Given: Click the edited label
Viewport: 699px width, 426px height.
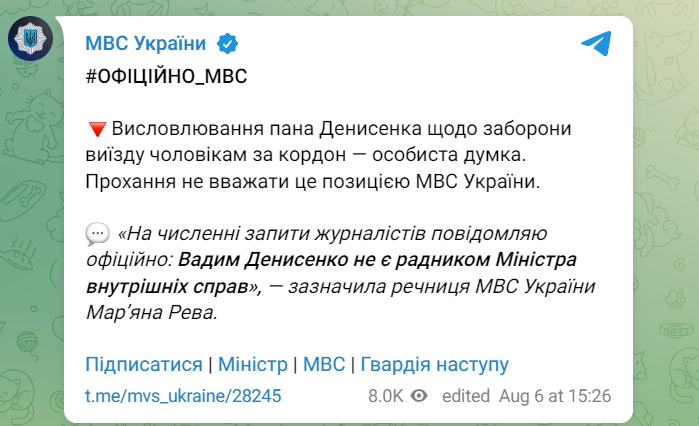Looking at the screenshot, I should pyautogui.click(x=468, y=396).
